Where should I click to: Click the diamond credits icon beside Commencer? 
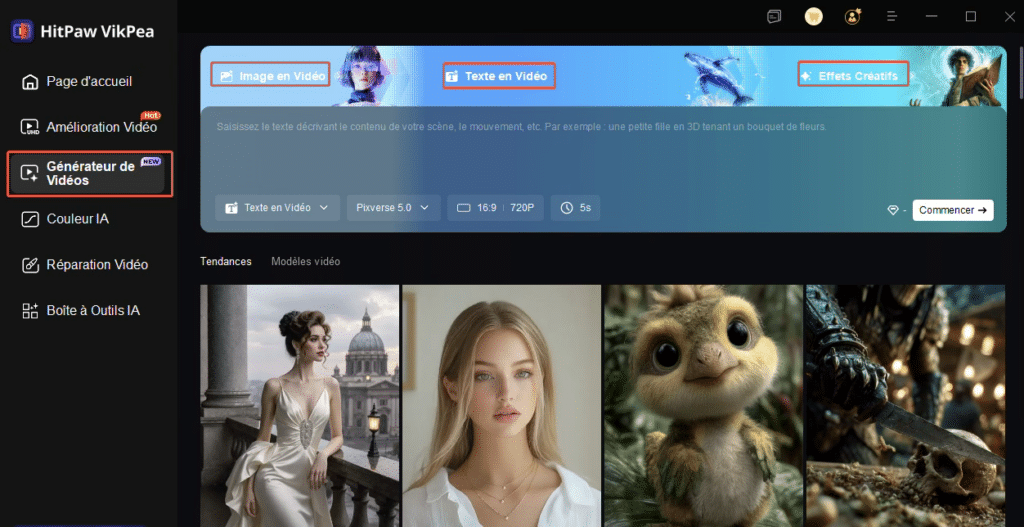click(x=893, y=210)
